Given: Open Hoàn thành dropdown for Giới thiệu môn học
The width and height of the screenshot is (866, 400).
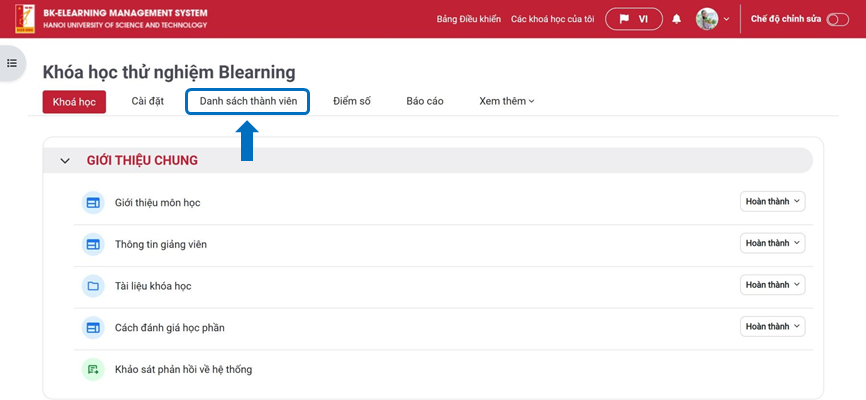Looking at the screenshot, I should pyautogui.click(x=772, y=202).
